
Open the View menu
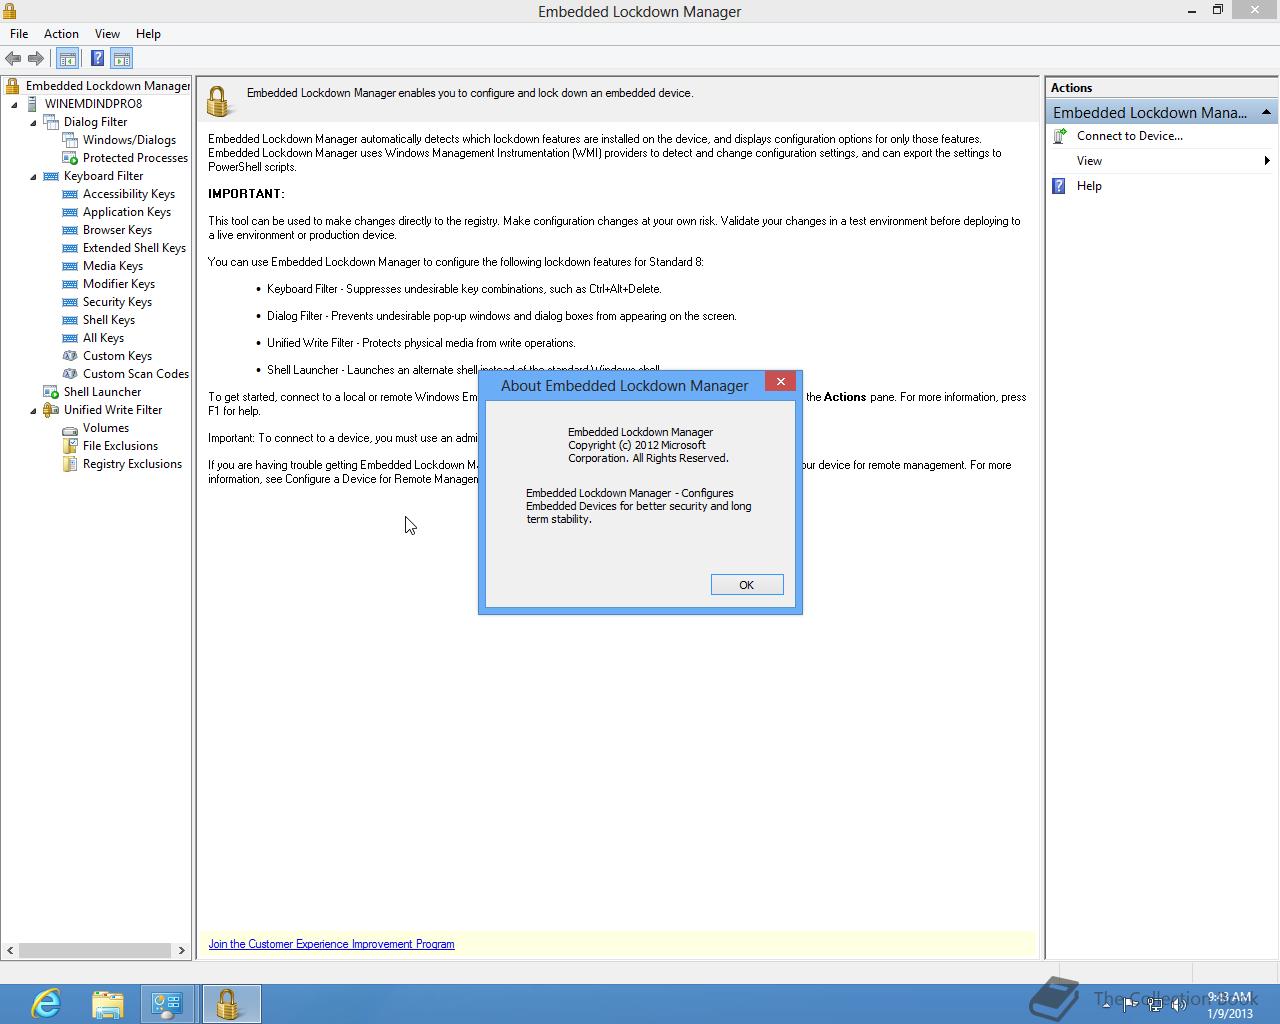click(x=107, y=34)
